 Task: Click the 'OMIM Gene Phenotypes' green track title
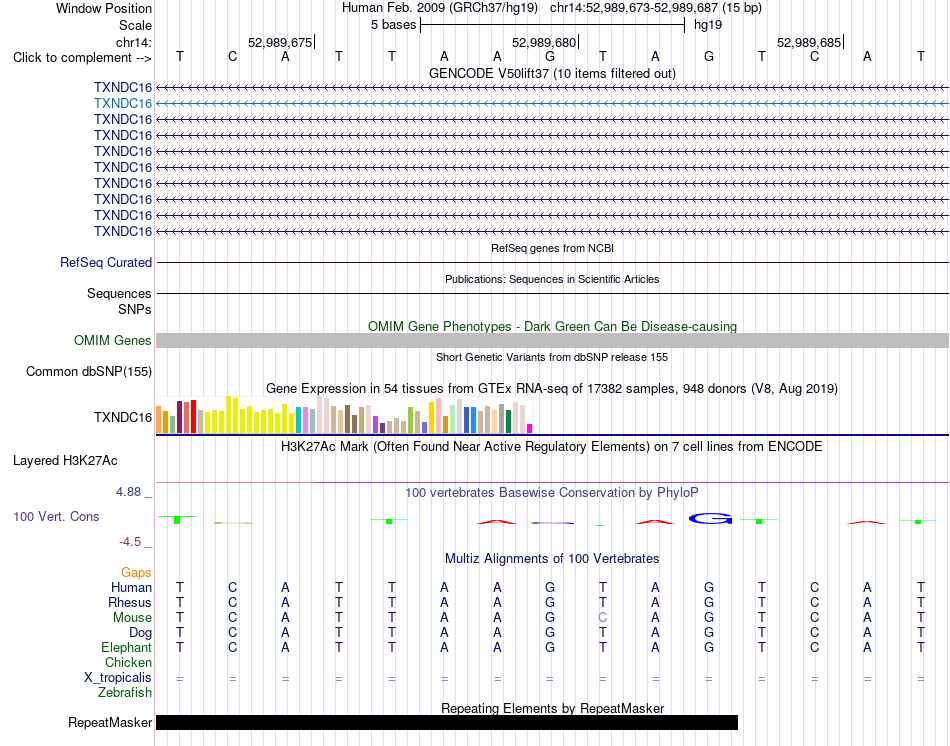tap(552, 326)
